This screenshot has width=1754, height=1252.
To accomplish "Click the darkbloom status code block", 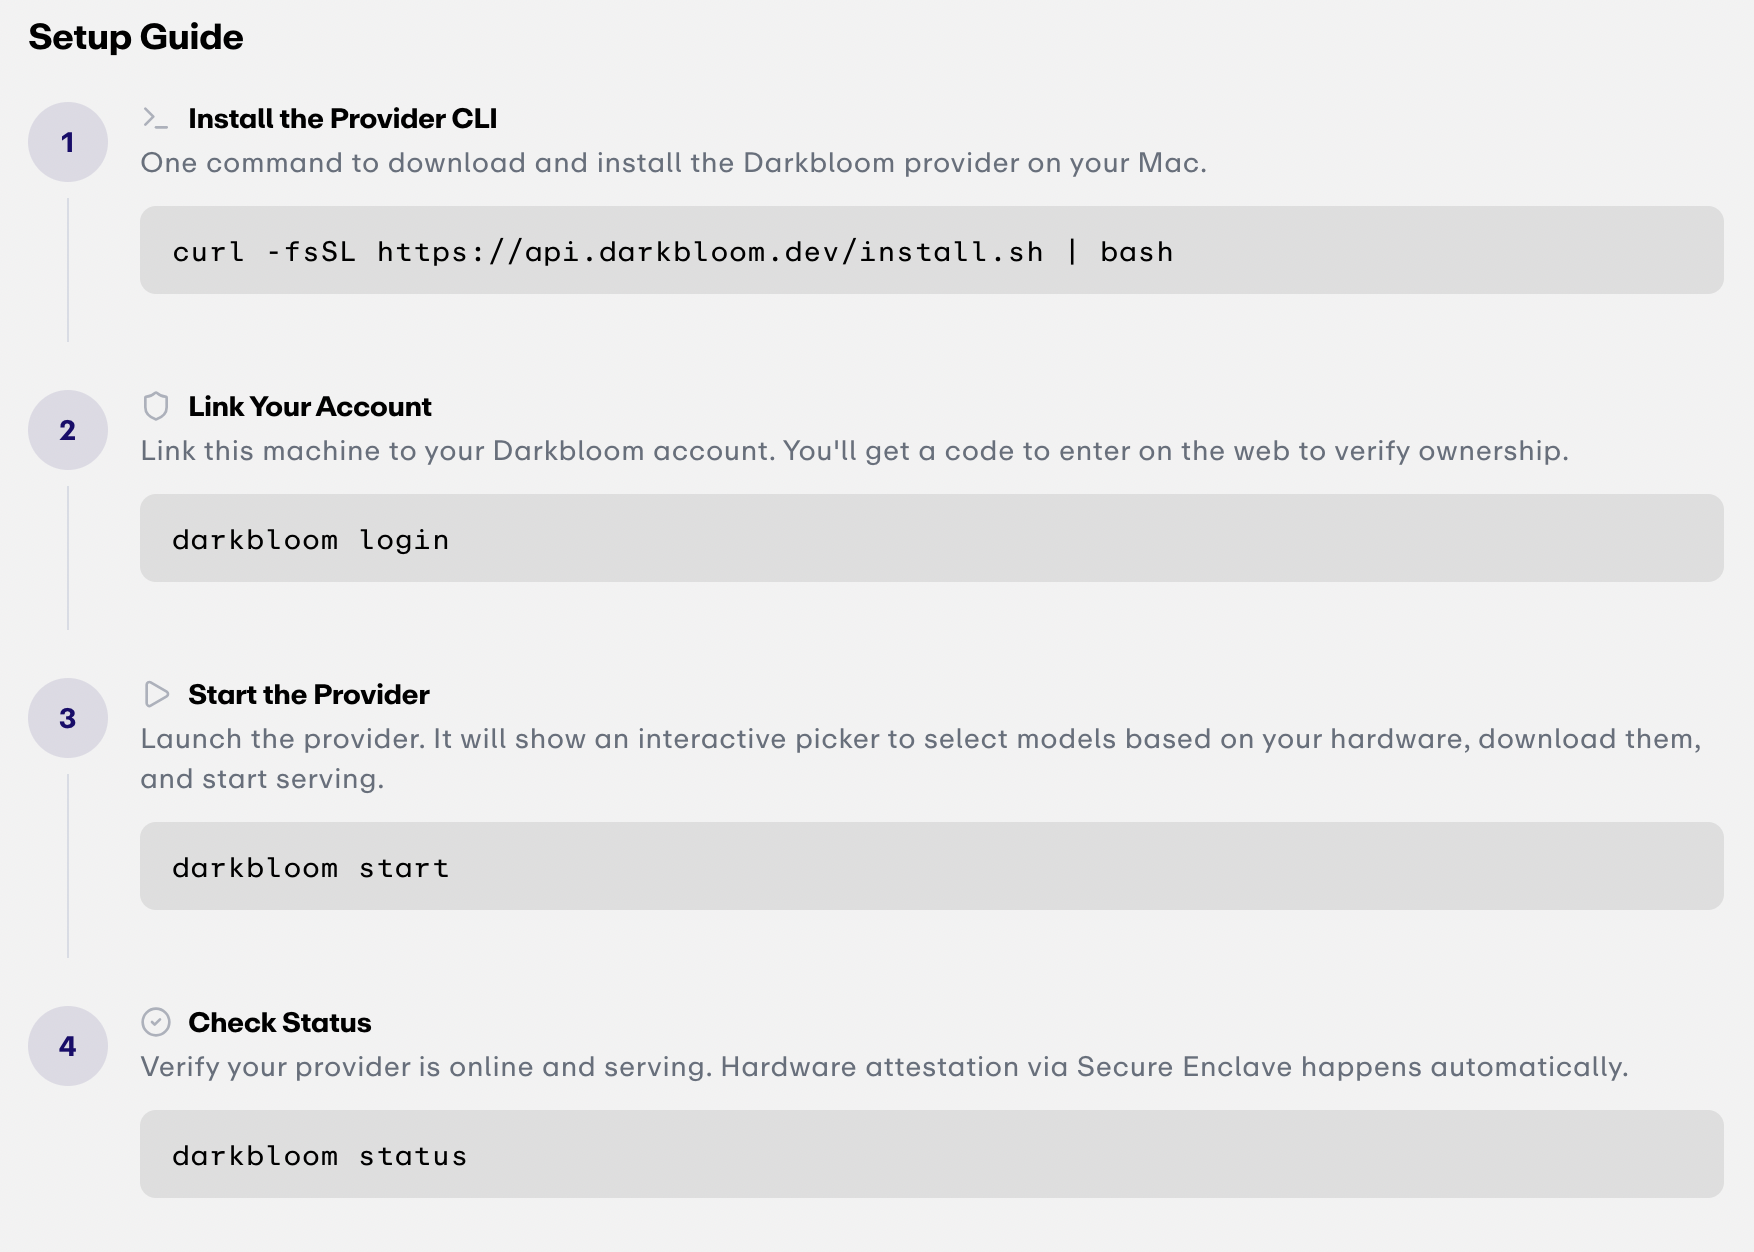I will (932, 1154).
